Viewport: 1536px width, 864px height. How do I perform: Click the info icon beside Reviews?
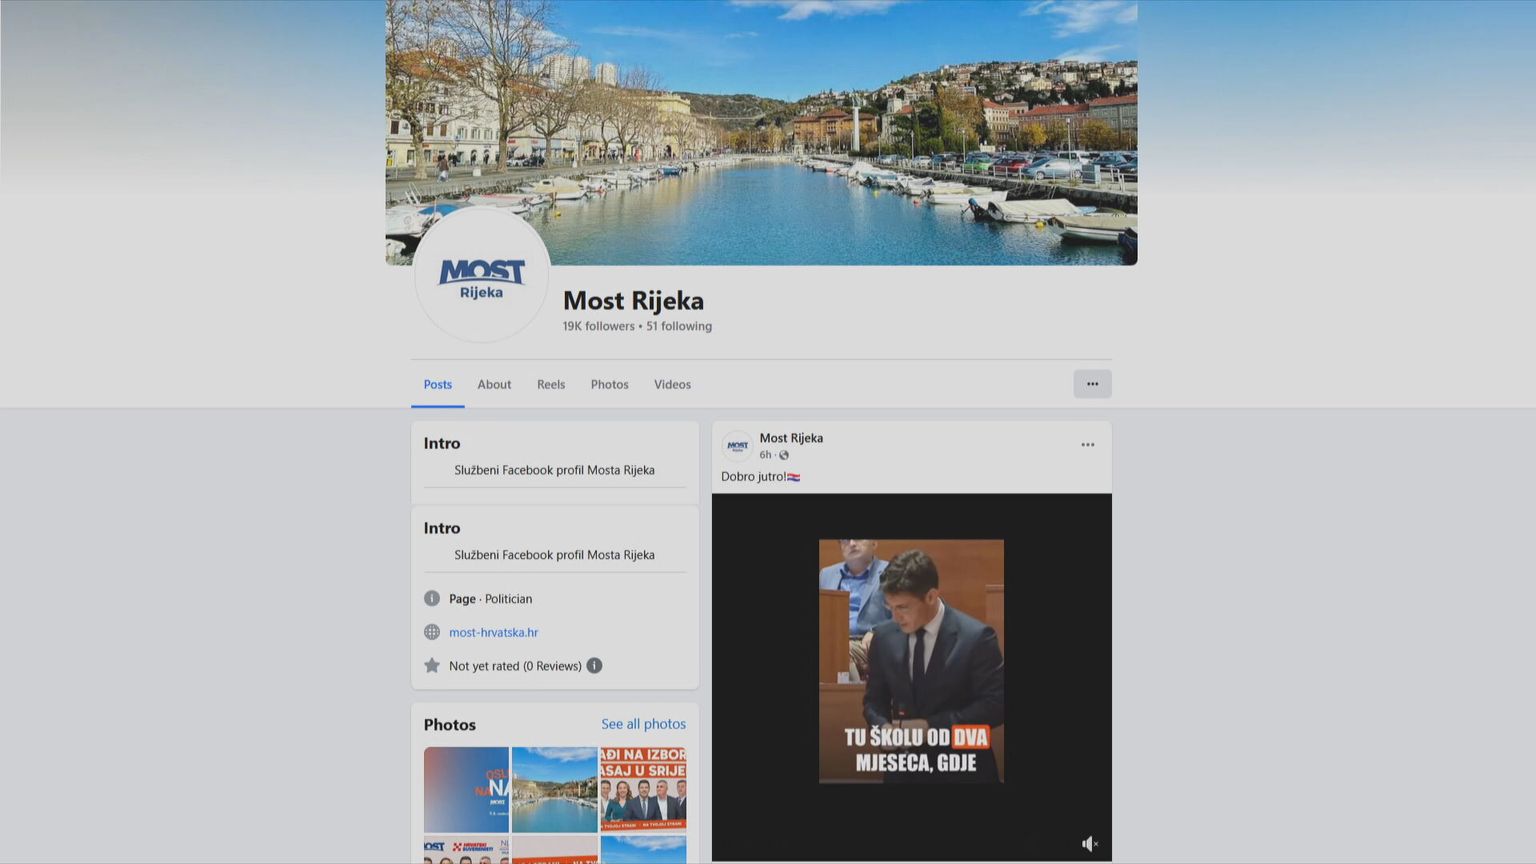(594, 666)
